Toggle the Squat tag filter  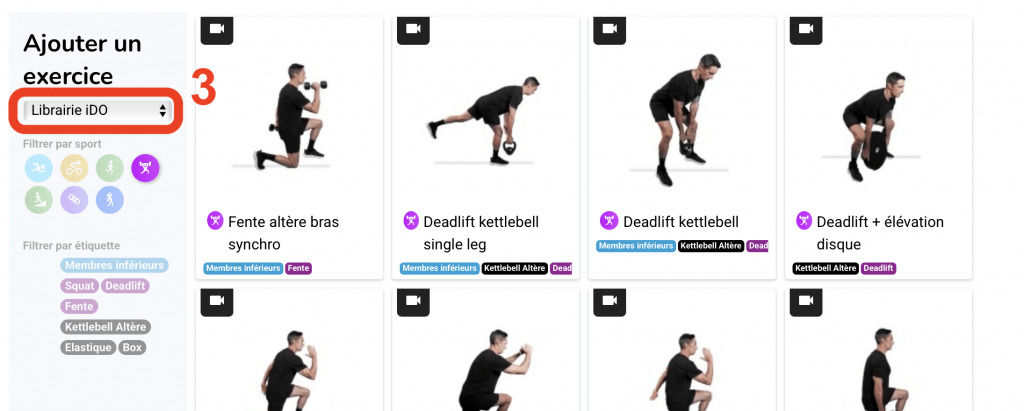tap(80, 286)
